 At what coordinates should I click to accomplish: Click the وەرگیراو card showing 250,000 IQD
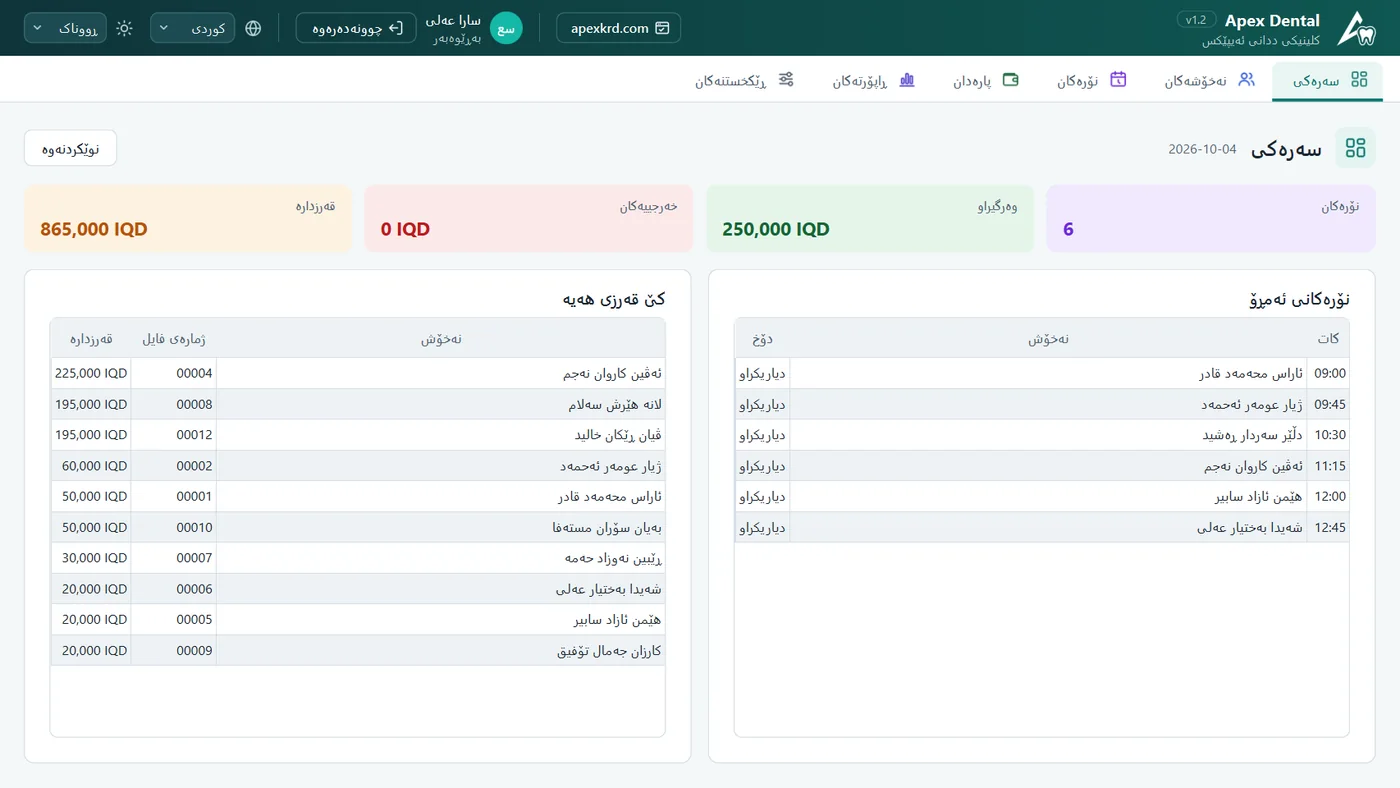pos(870,218)
